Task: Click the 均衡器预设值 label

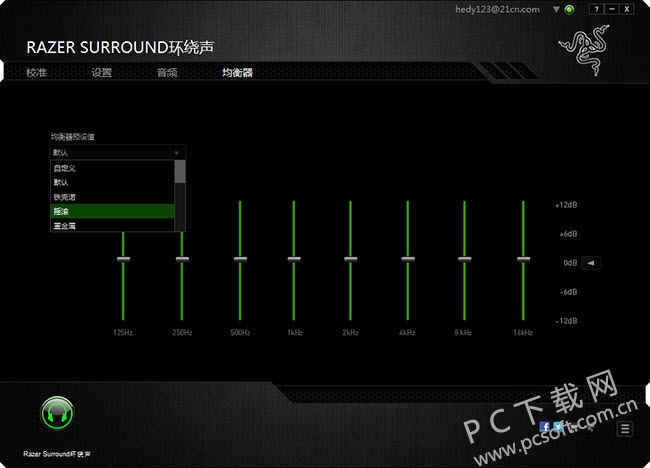Action: (x=73, y=137)
